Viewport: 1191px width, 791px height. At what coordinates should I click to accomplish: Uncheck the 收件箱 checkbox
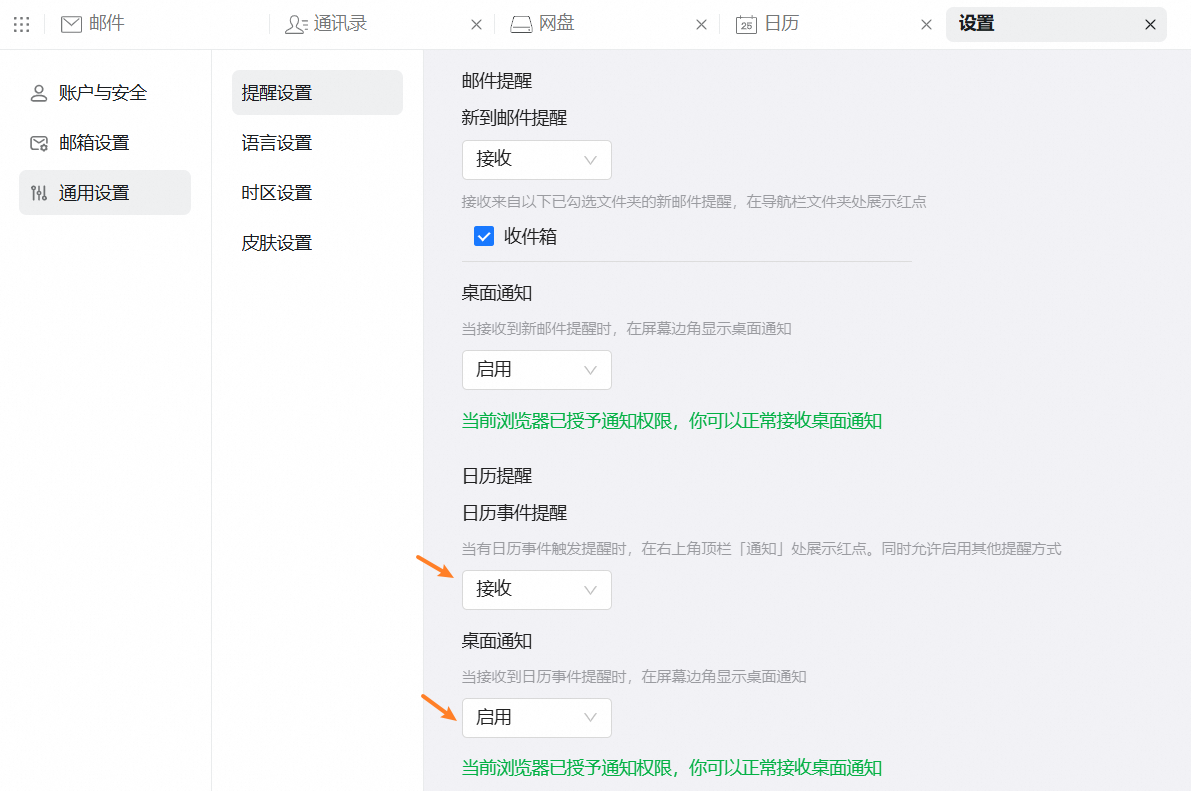point(484,236)
